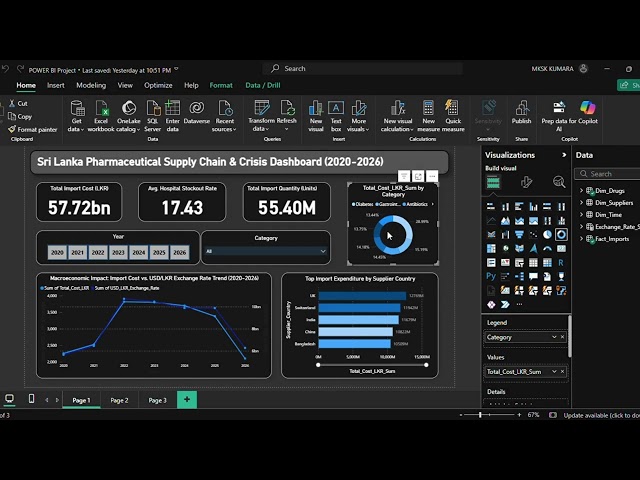Activate the Format painter
The width and height of the screenshot is (640, 480).
[x=33, y=129]
